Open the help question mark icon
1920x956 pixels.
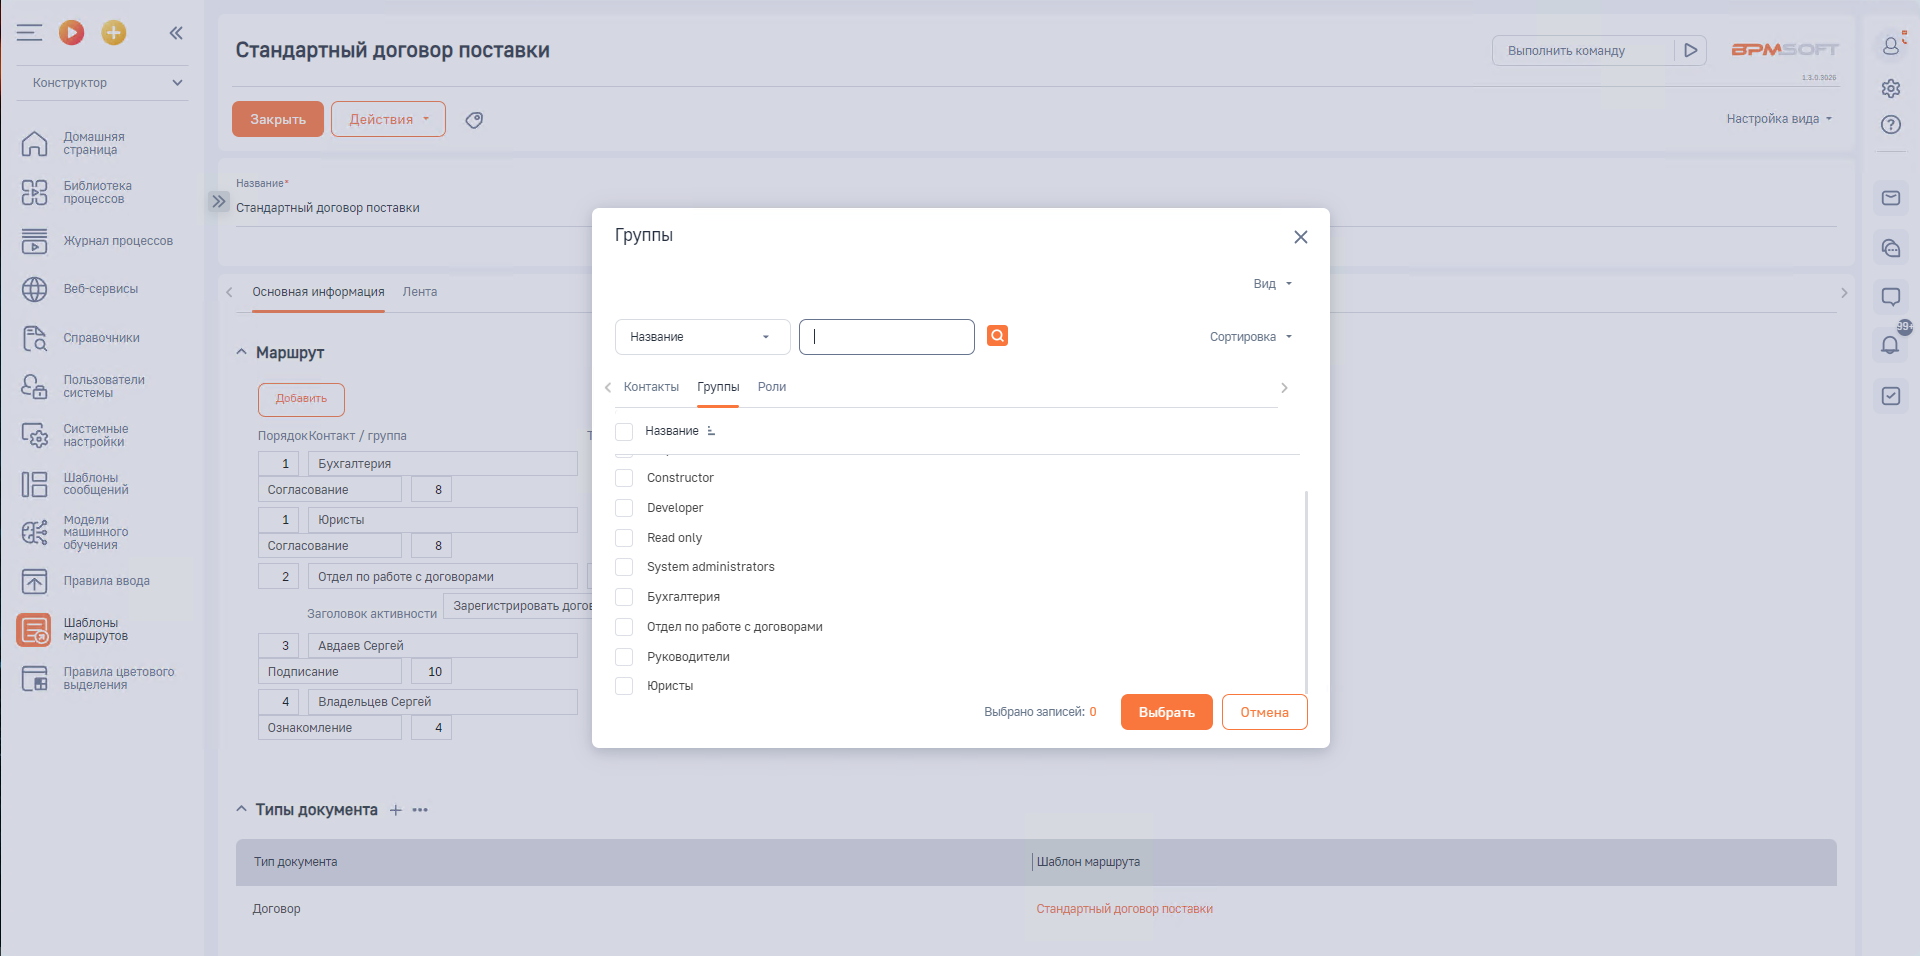click(1890, 125)
